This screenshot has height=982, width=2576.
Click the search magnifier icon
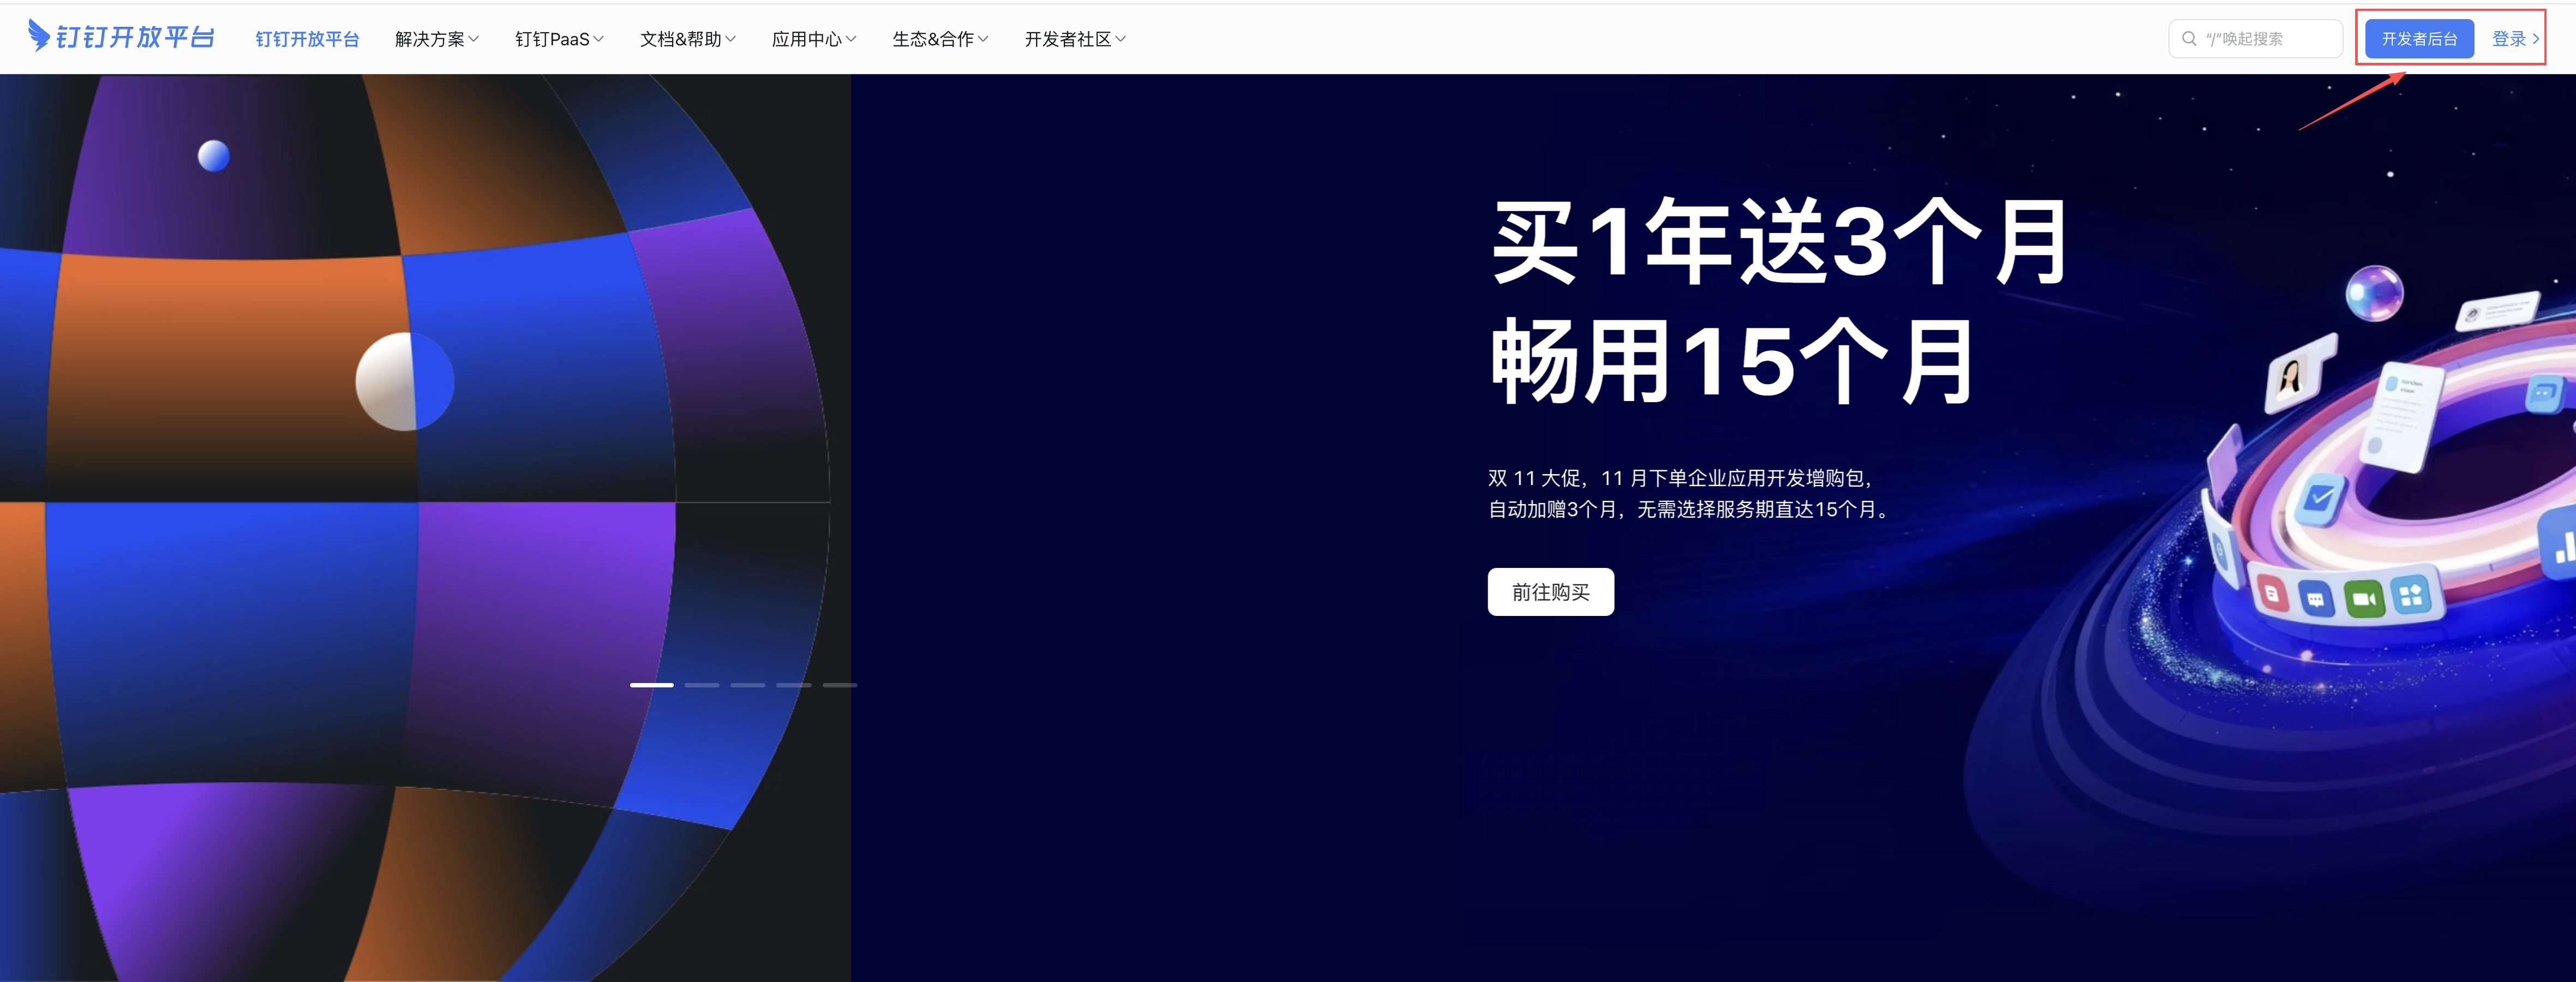tap(2189, 39)
